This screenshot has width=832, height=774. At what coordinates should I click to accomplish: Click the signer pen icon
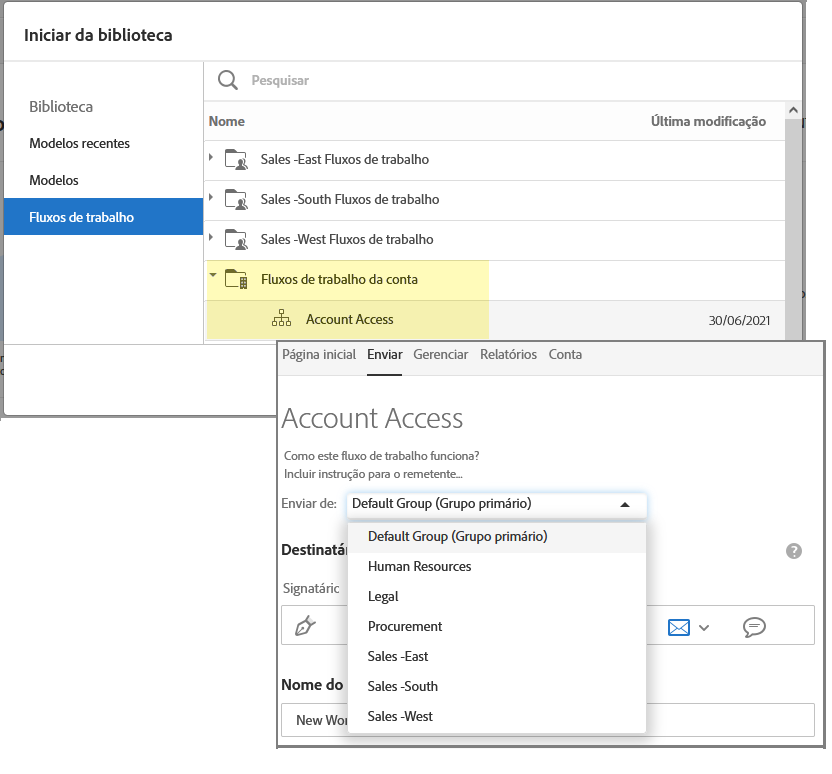pos(305,626)
